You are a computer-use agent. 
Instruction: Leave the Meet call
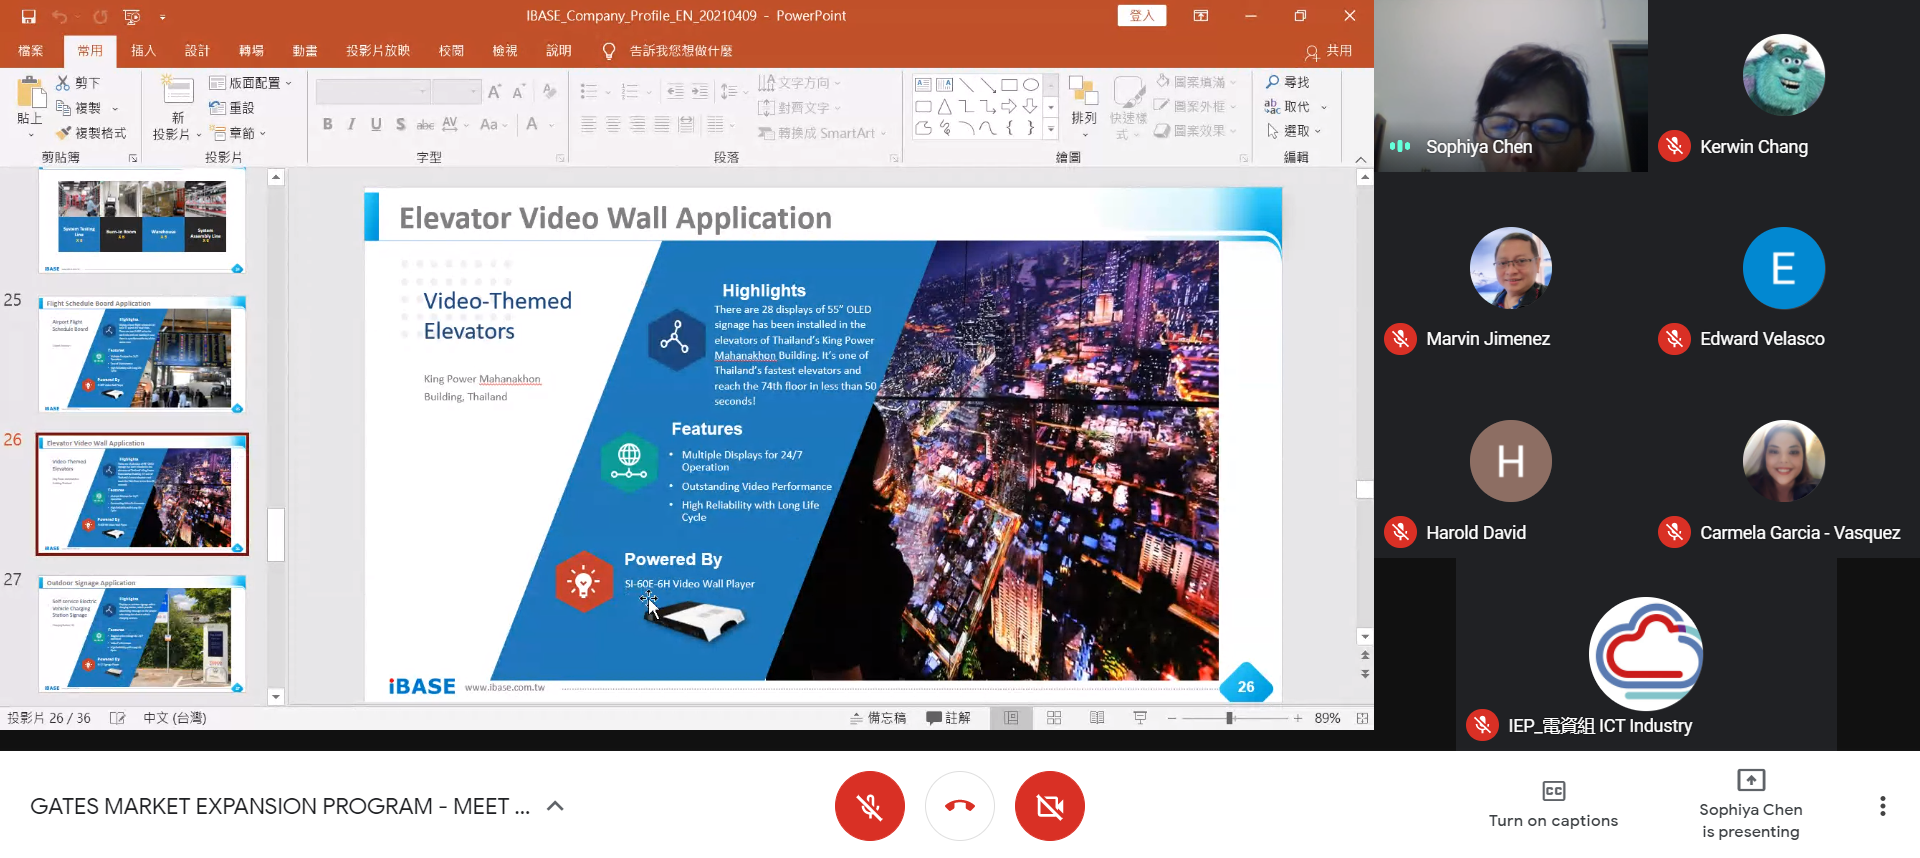click(960, 806)
